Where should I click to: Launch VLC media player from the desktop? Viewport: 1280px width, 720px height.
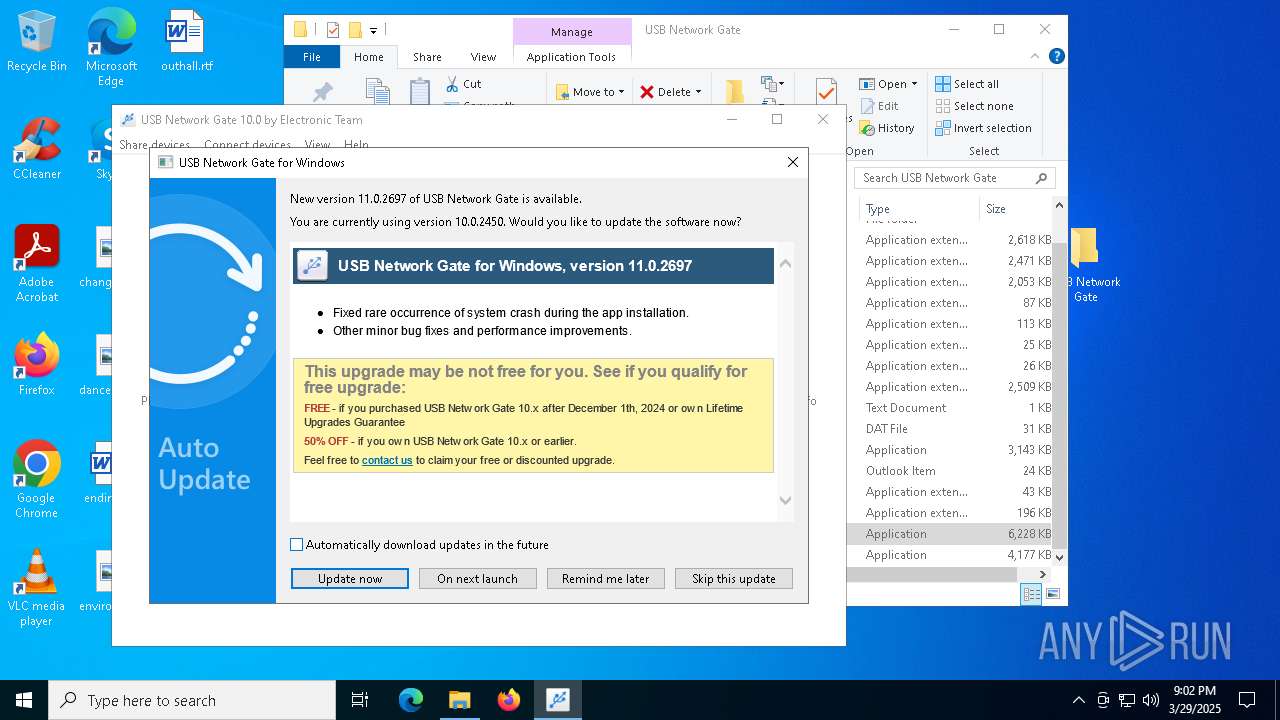coord(36,588)
